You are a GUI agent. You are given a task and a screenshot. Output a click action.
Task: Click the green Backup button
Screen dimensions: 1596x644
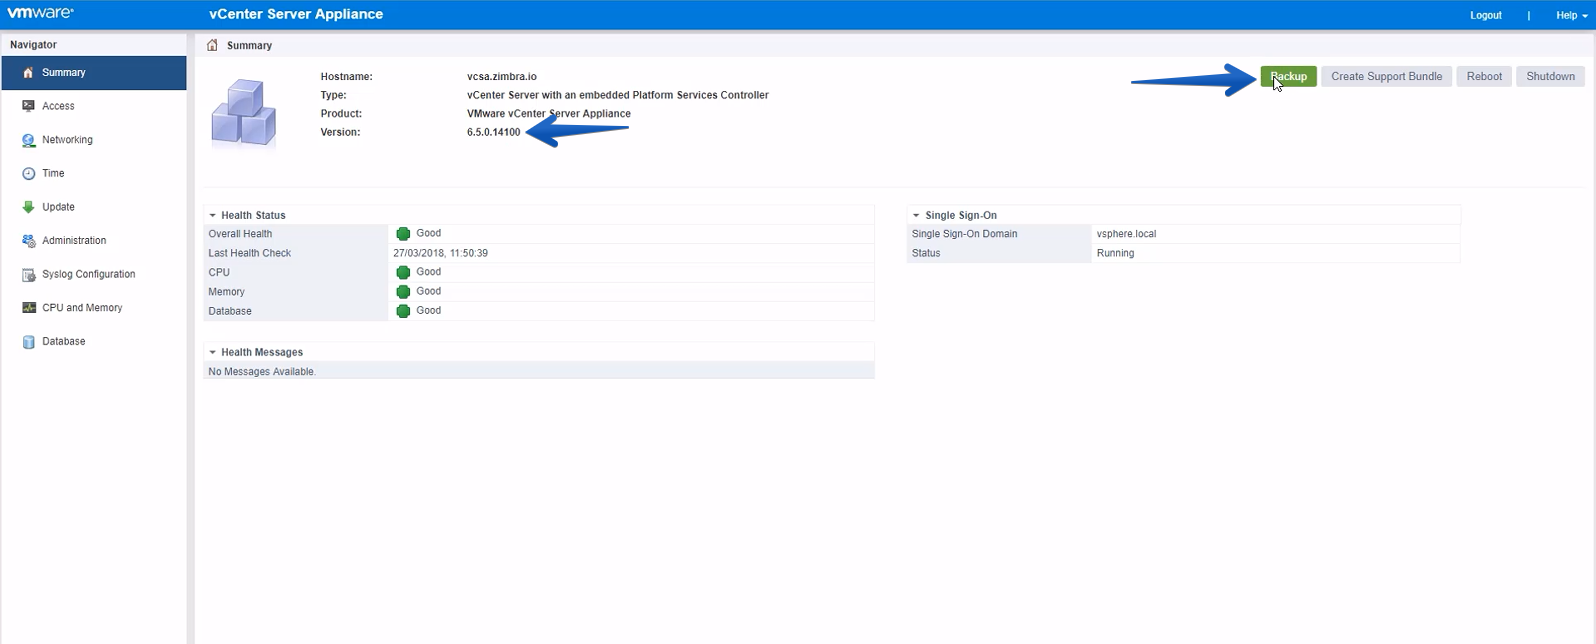click(x=1288, y=76)
